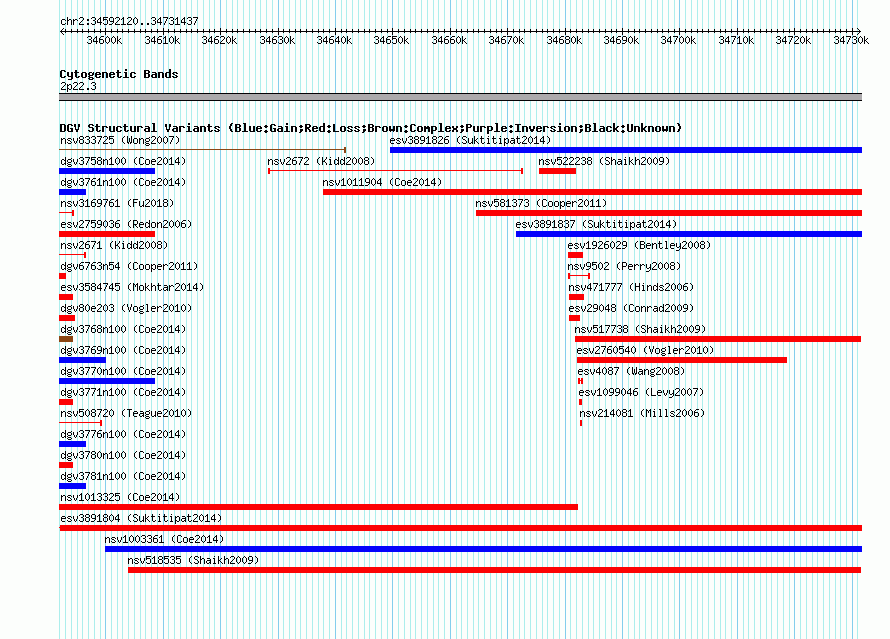Click nsv517738 (Shaikh2009) variant label

click(x=640, y=329)
